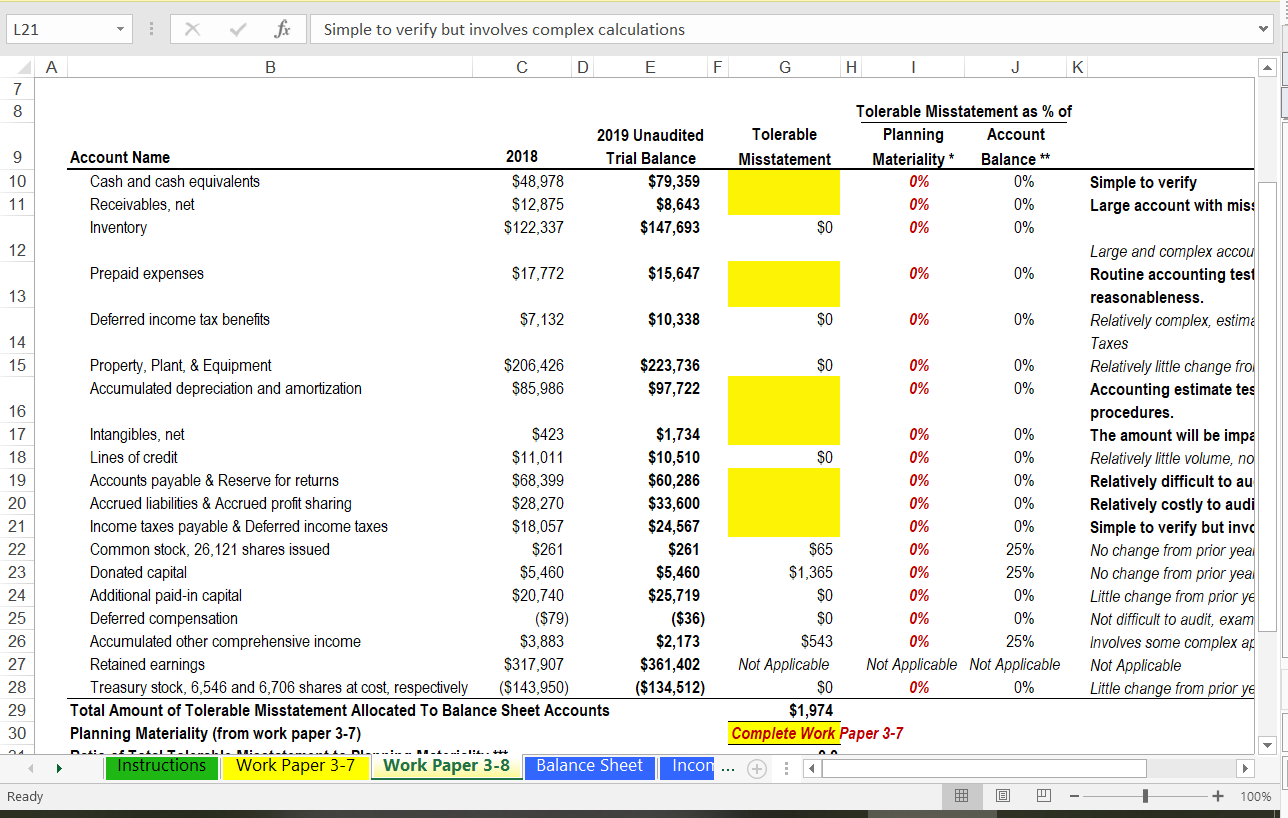Click the '2019 Unaudited Trial Balance' header
This screenshot has width=1288, height=818.
pos(650,146)
